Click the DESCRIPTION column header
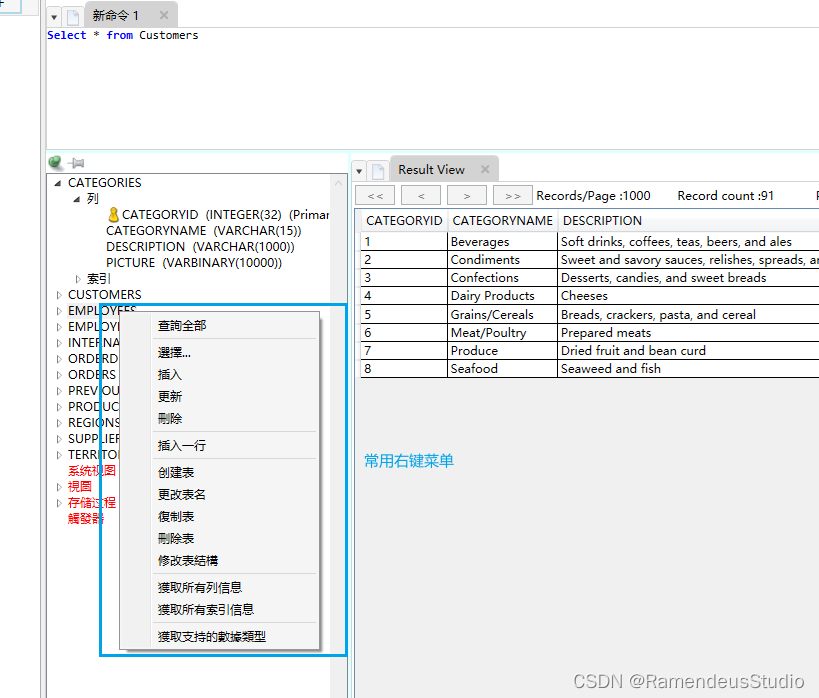Screen dimensions: 819x698 688,221
